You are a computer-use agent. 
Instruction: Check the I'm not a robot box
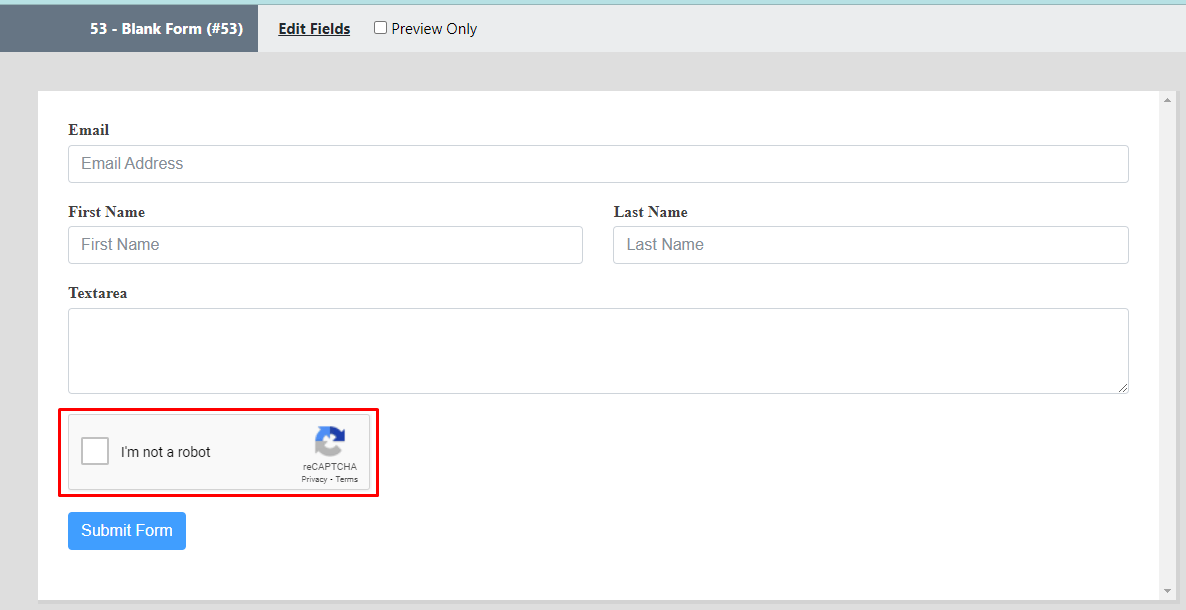click(x=95, y=452)
